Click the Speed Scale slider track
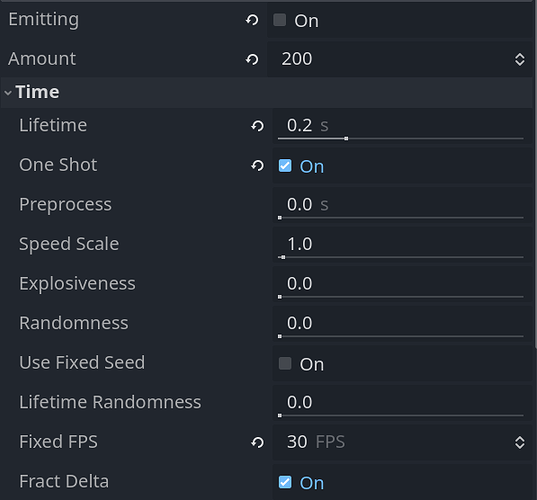Viewport: 537px width, 500px height. click(x=401, y=257)
